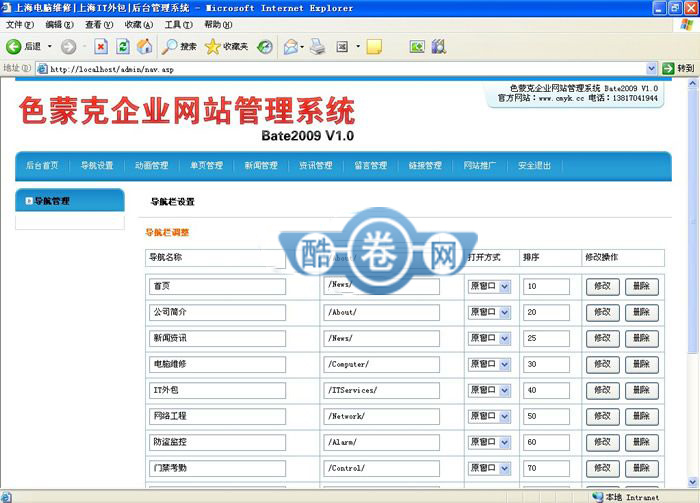
Task: Open the Back button history dropdown arrow
Action: (50, 46)
